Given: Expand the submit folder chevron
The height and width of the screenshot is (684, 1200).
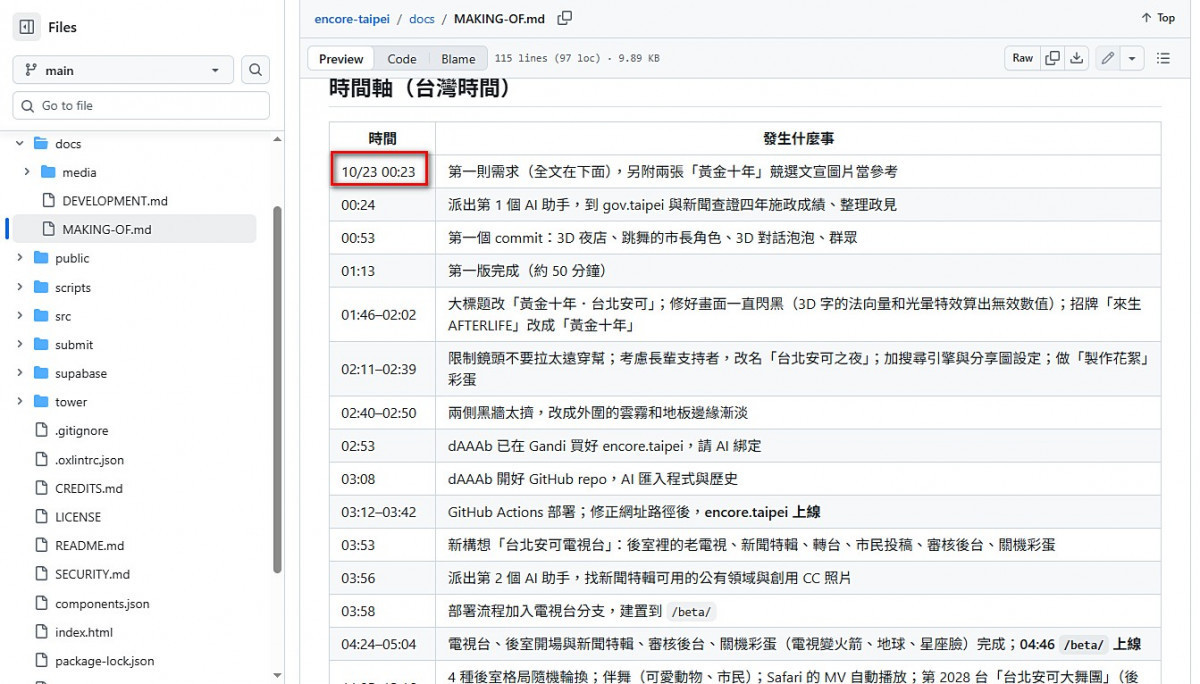Looking at the screenshot, I should click(x=19, y=344).
